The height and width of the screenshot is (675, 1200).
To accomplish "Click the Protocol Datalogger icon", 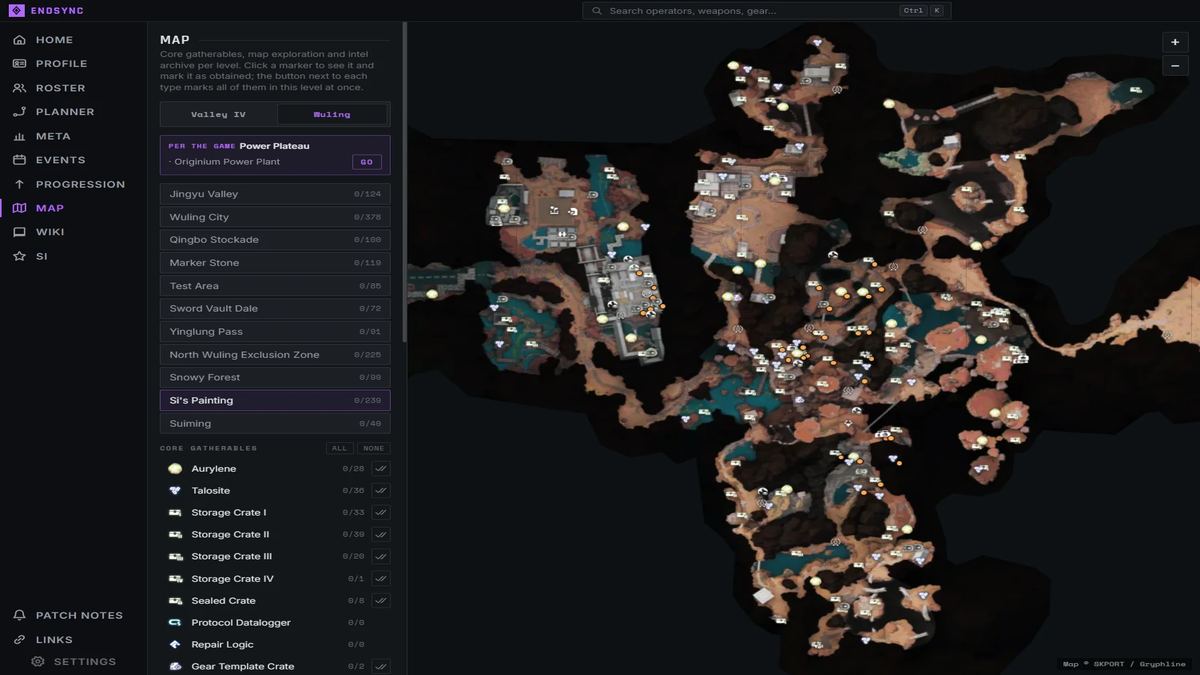I will [175, 622].
